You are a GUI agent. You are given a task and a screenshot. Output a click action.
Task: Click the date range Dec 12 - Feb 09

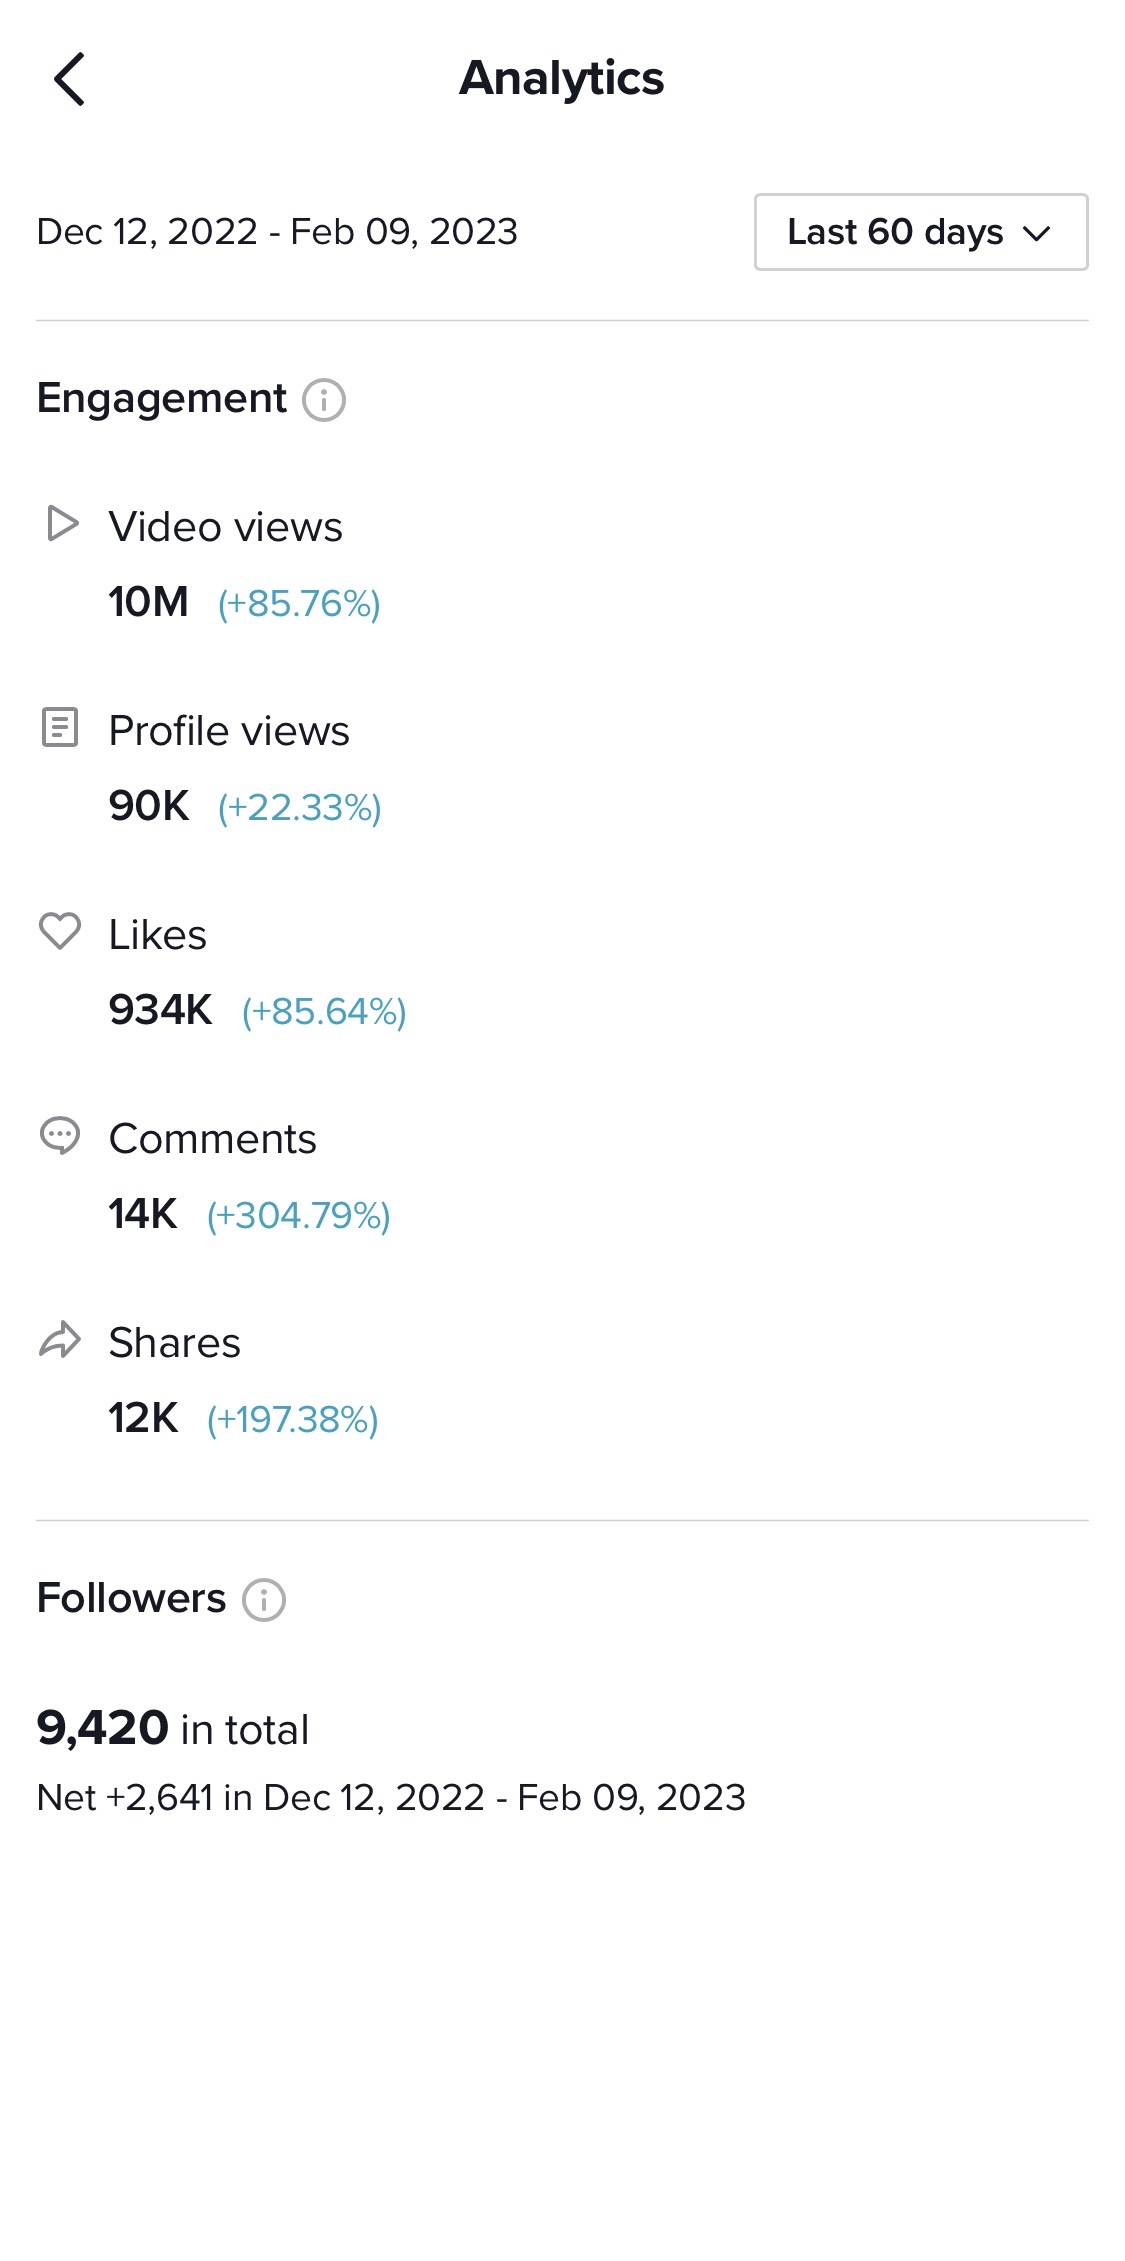coord(277,232)
